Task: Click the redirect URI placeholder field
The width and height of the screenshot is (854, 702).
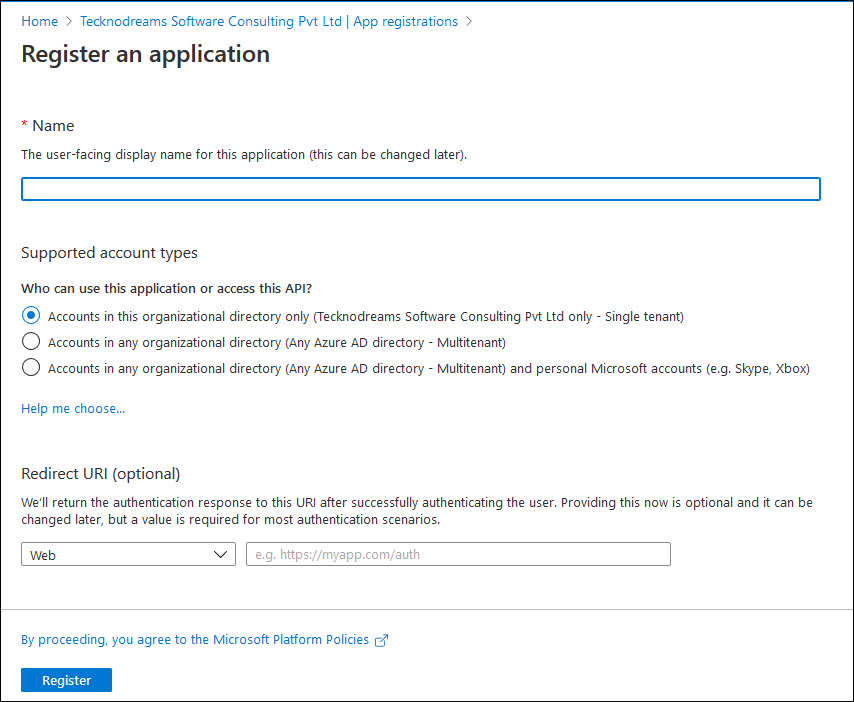Action: point(458,554)
